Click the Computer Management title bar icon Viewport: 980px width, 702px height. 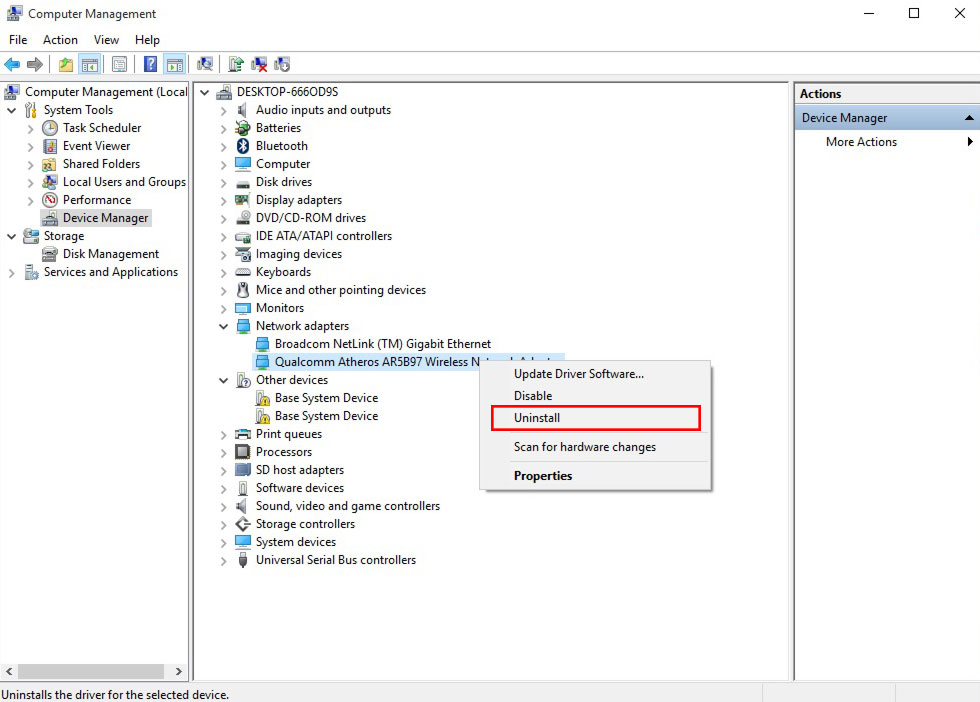point(14,13)
